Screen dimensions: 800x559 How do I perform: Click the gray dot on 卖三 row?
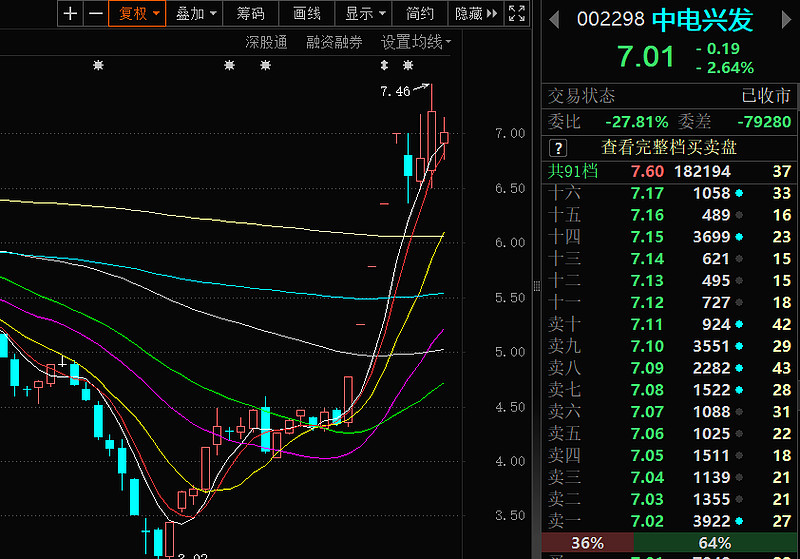739,477
